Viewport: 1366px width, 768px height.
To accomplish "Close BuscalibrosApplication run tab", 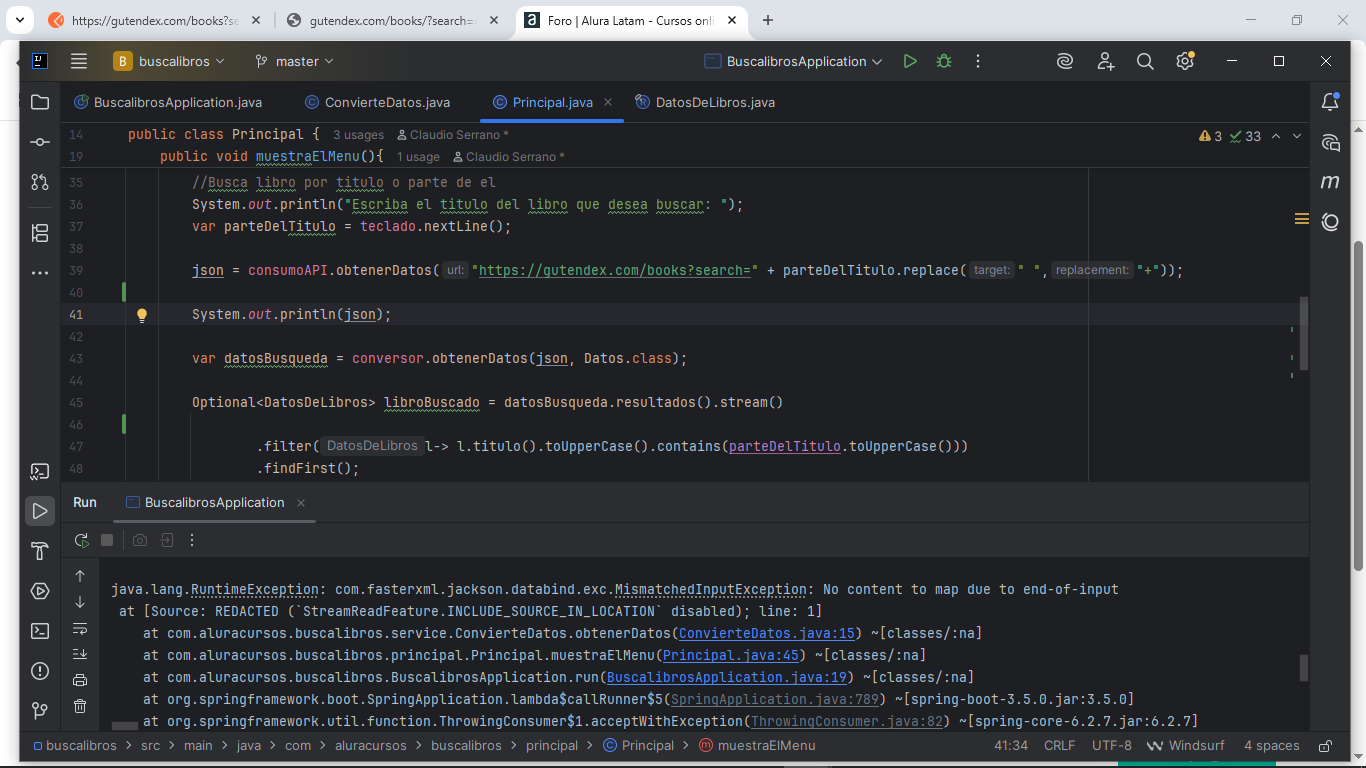I will coord(301,503).
